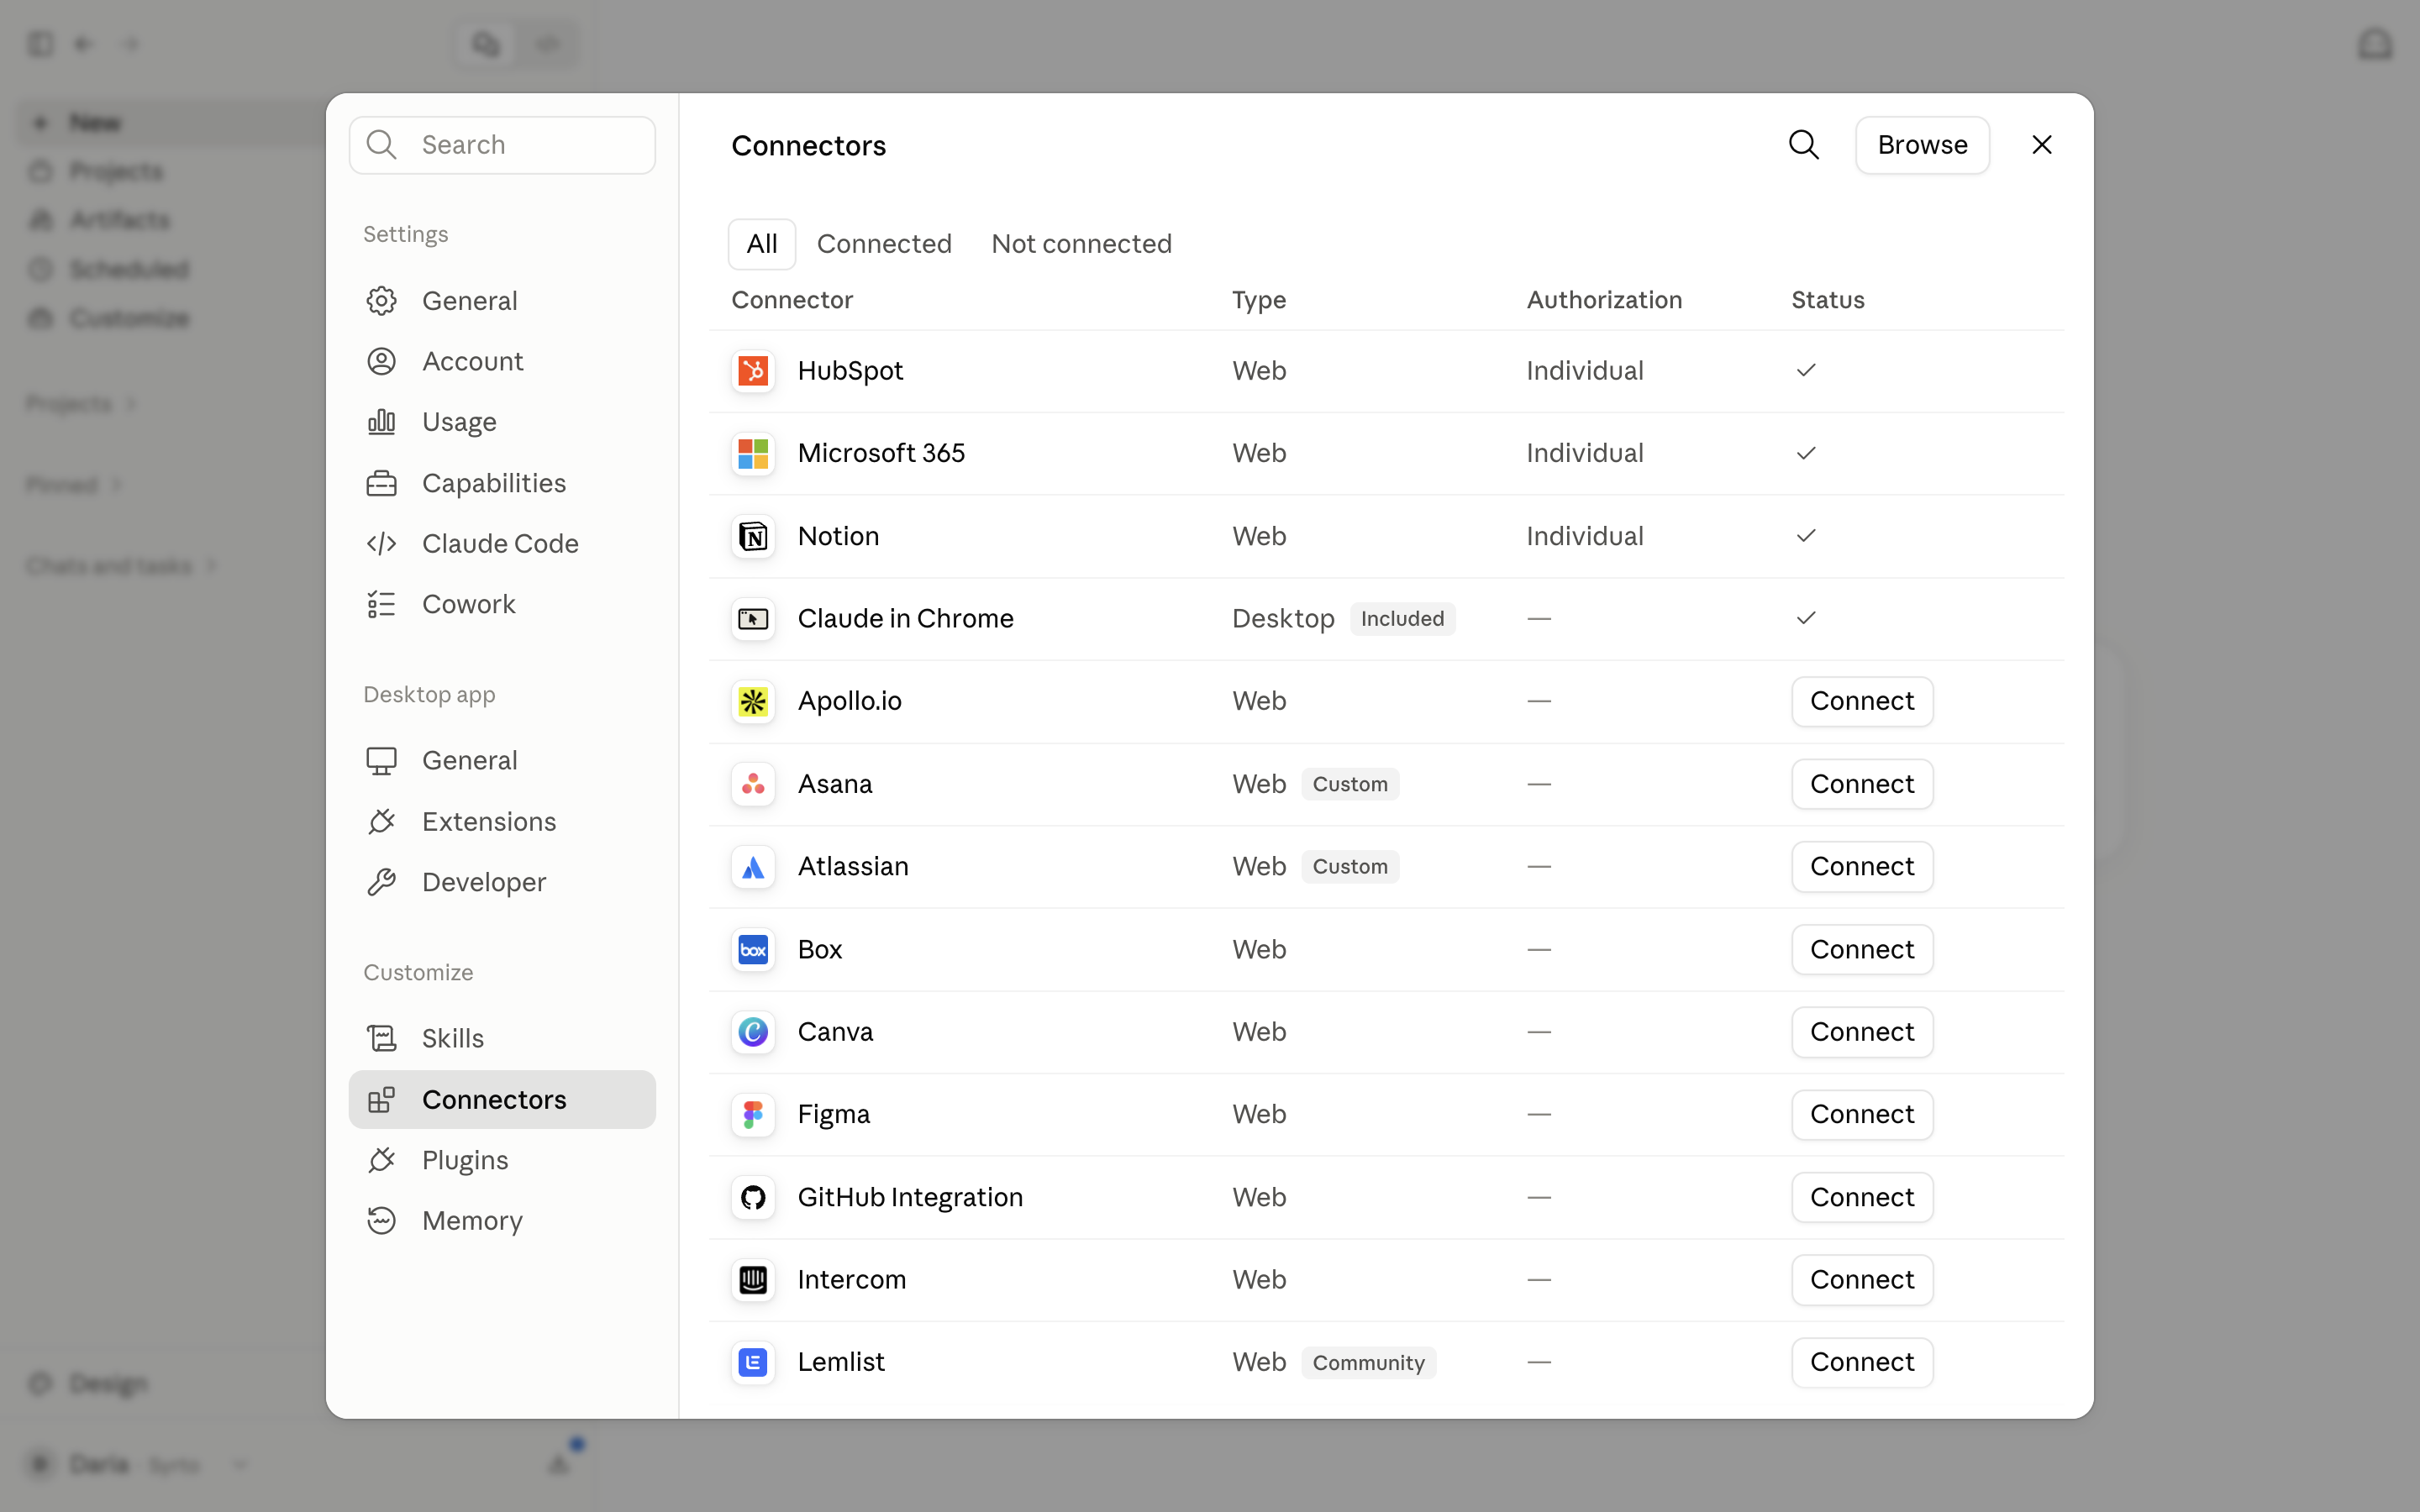Click the Type column header

[x=1259, y=300]
